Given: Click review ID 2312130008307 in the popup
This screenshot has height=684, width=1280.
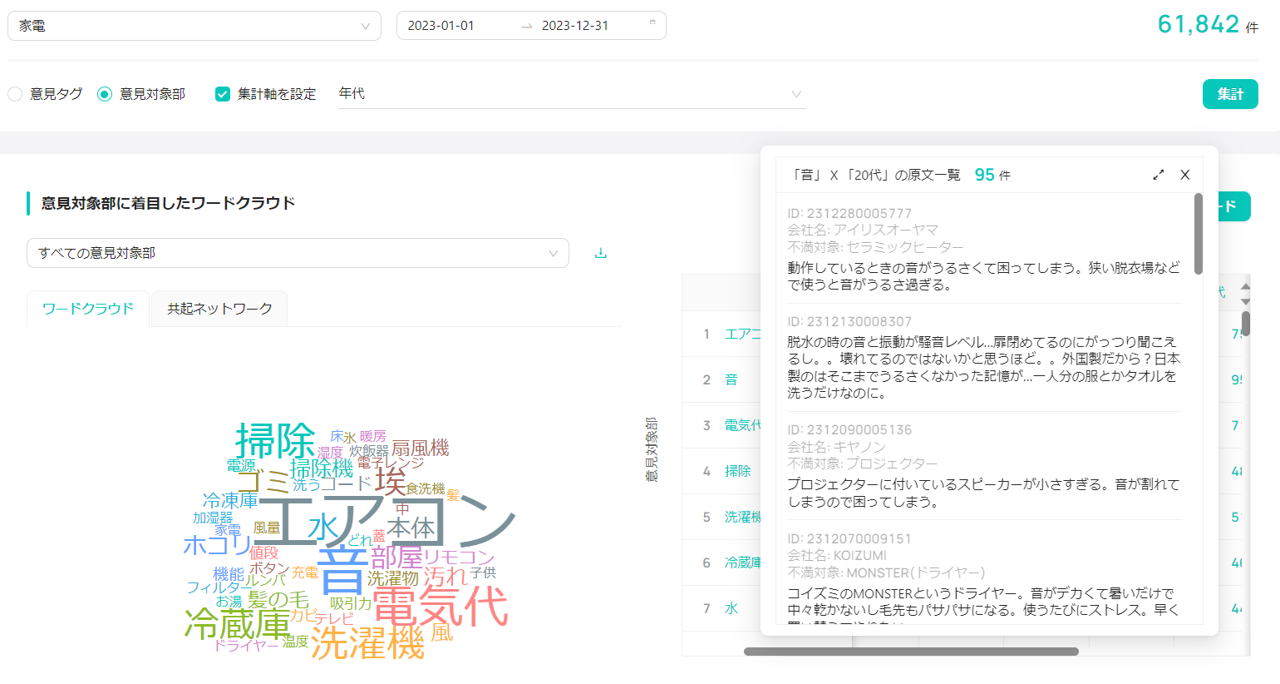Looking at the screenshot, I should (849, 321).
